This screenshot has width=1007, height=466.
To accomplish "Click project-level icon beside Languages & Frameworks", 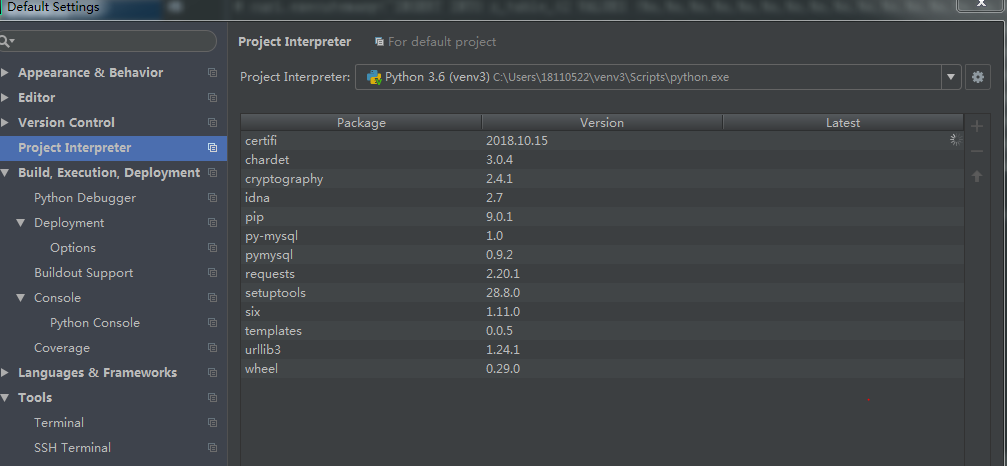I will pos(213,373).
